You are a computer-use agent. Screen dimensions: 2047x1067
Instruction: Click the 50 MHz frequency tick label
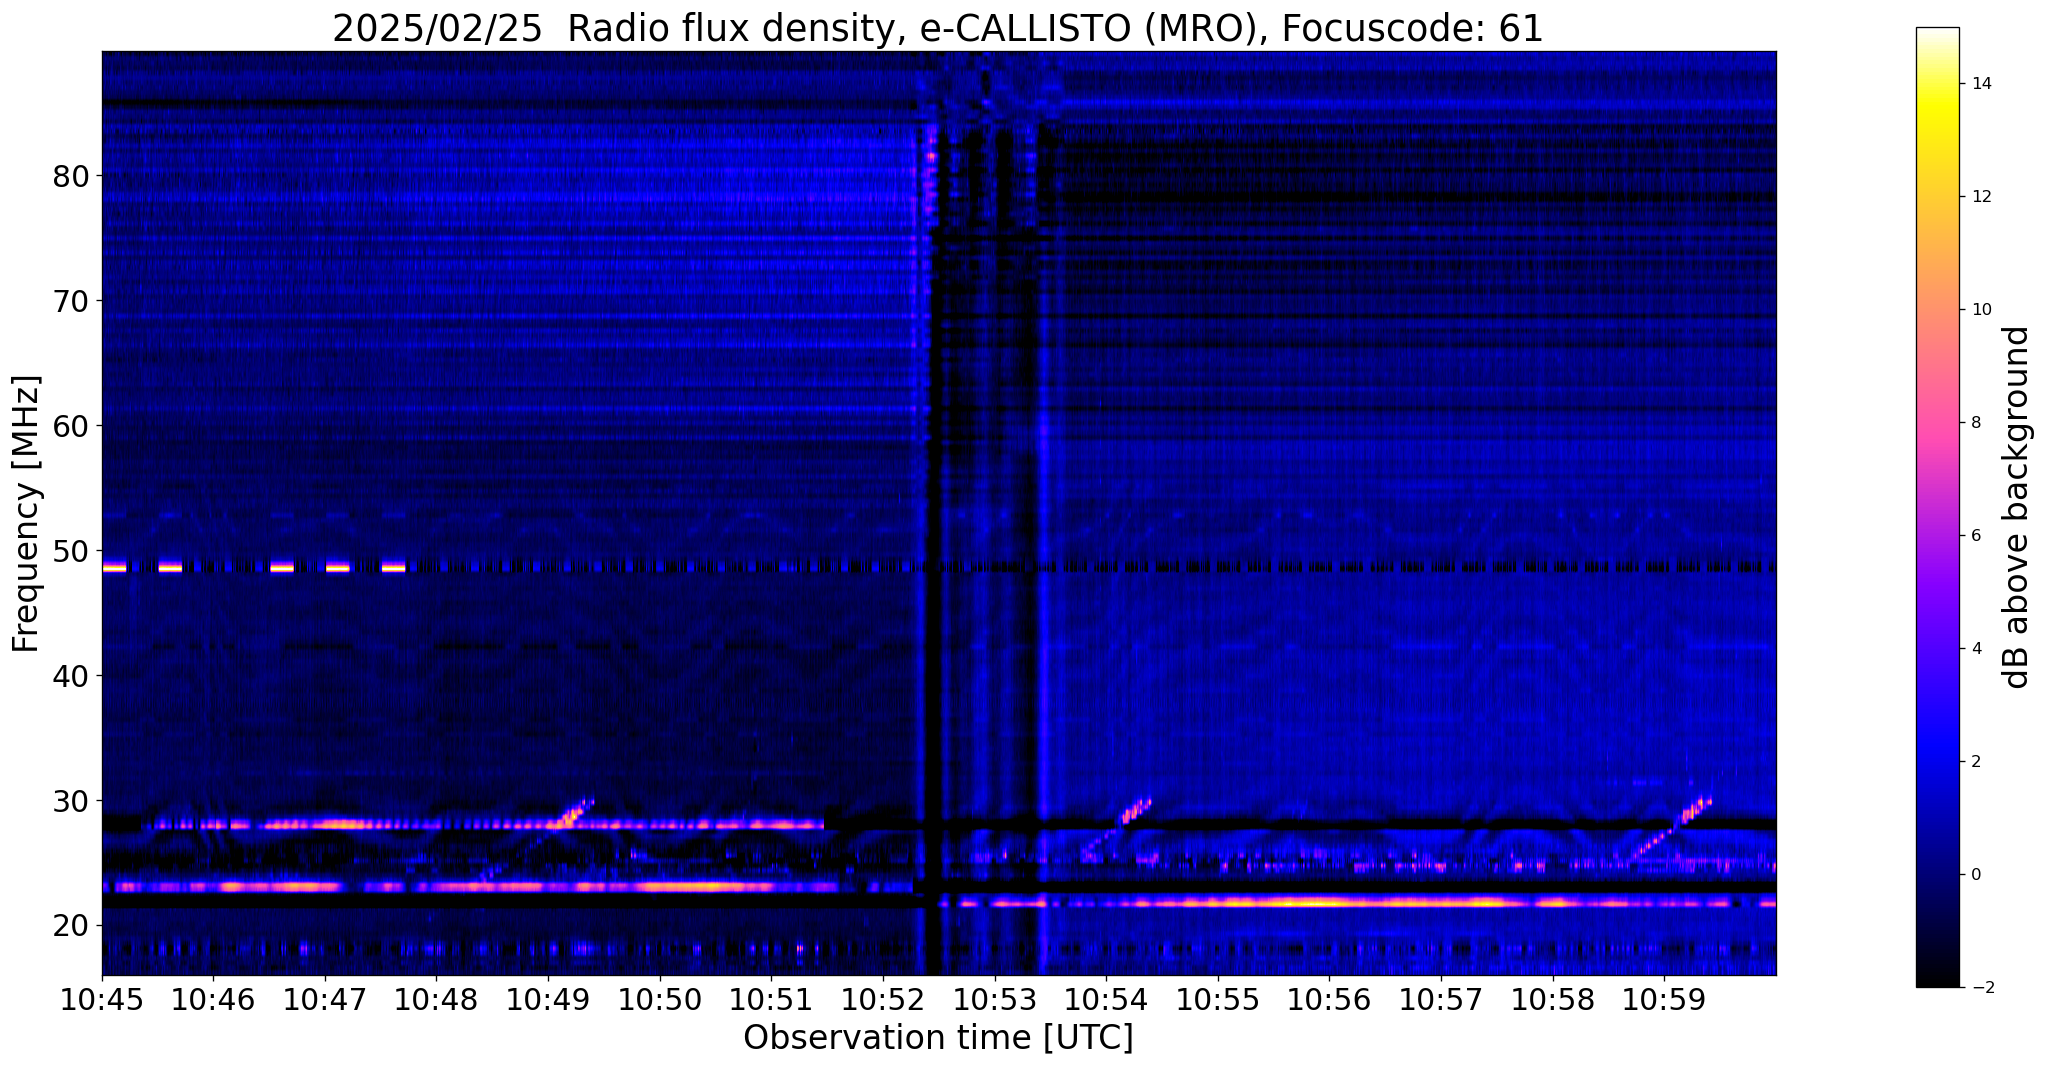[x=70, y=551]
